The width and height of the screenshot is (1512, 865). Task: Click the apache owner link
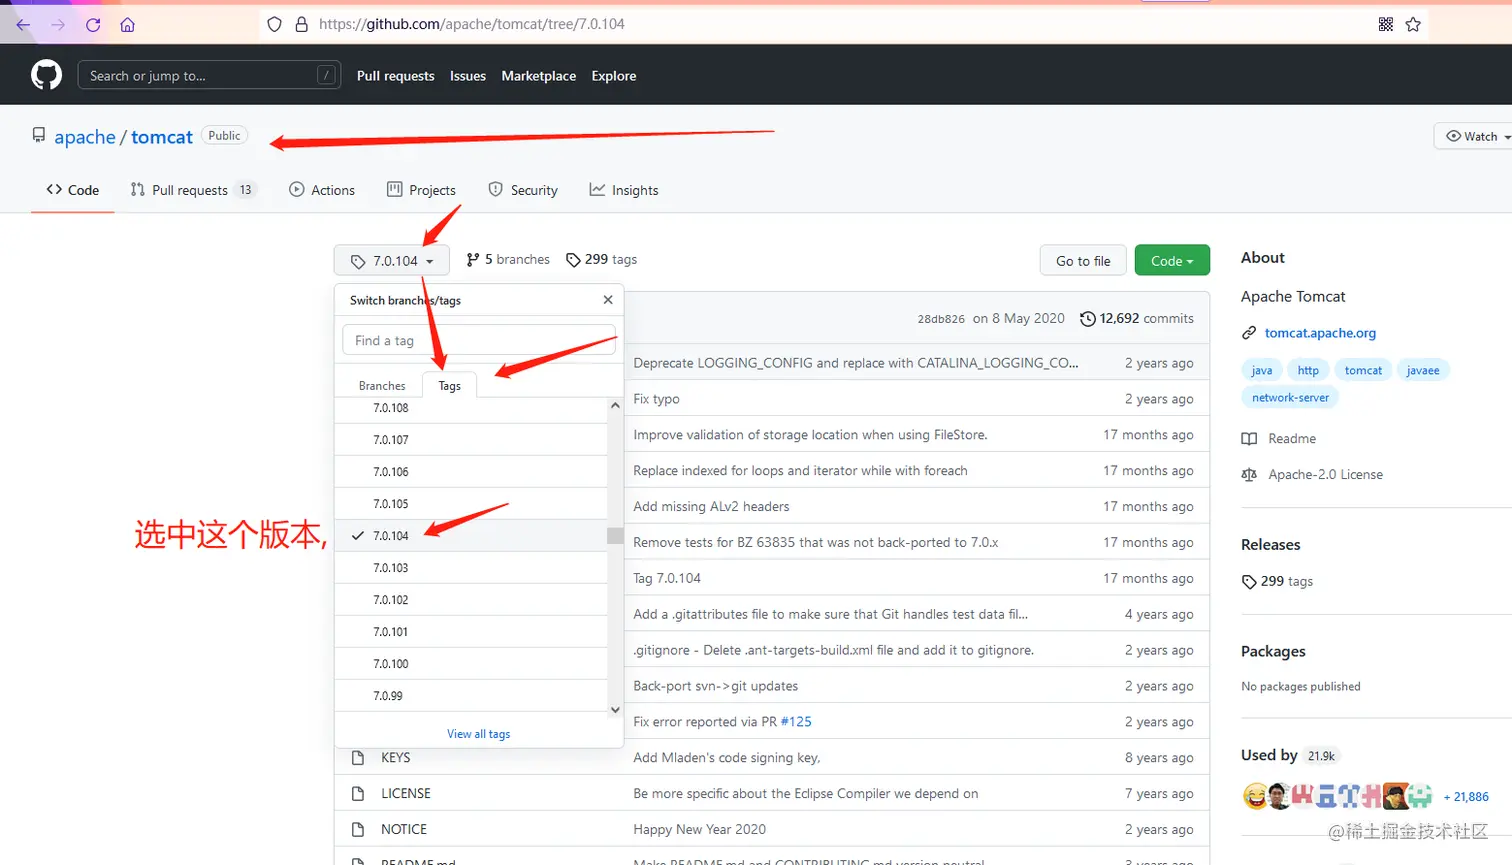[85, 137]
